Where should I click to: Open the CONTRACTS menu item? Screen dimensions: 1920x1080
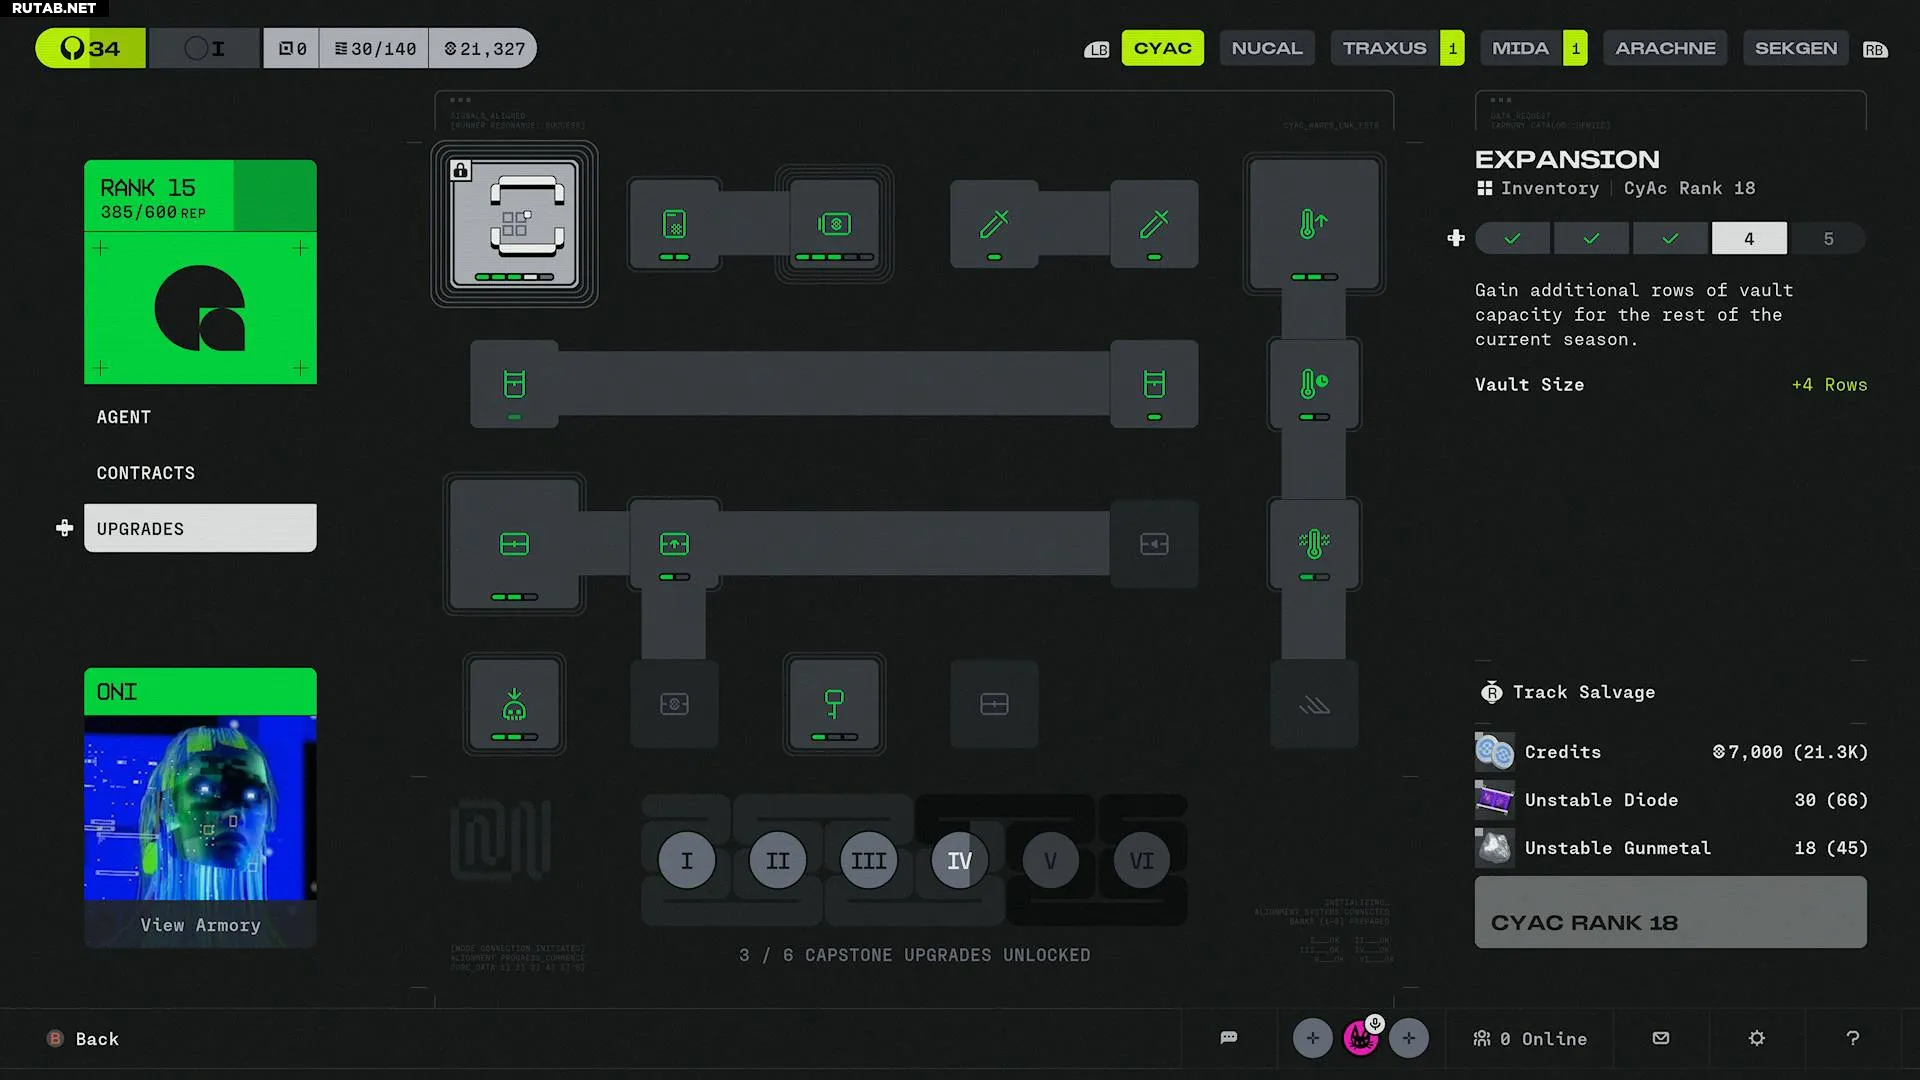coord(146,473)
